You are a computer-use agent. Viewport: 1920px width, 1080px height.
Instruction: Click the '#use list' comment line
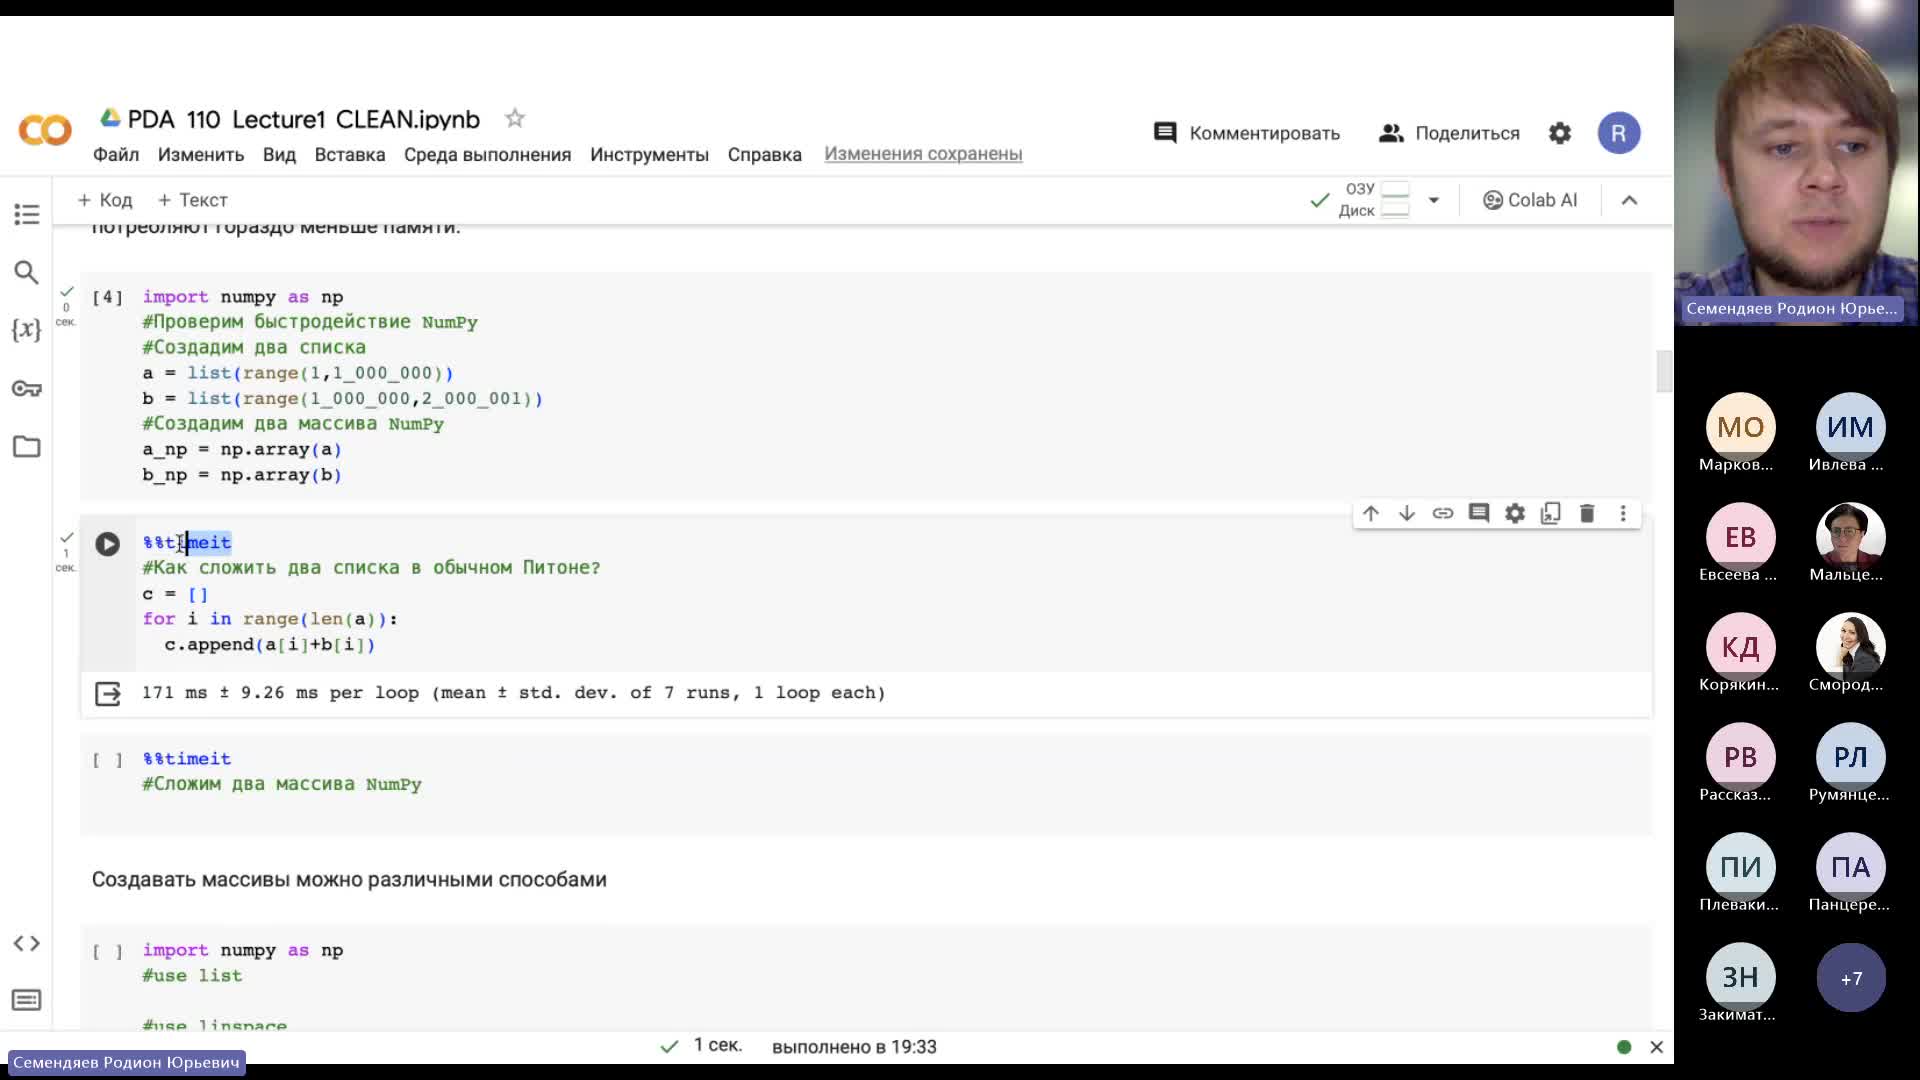192,975
